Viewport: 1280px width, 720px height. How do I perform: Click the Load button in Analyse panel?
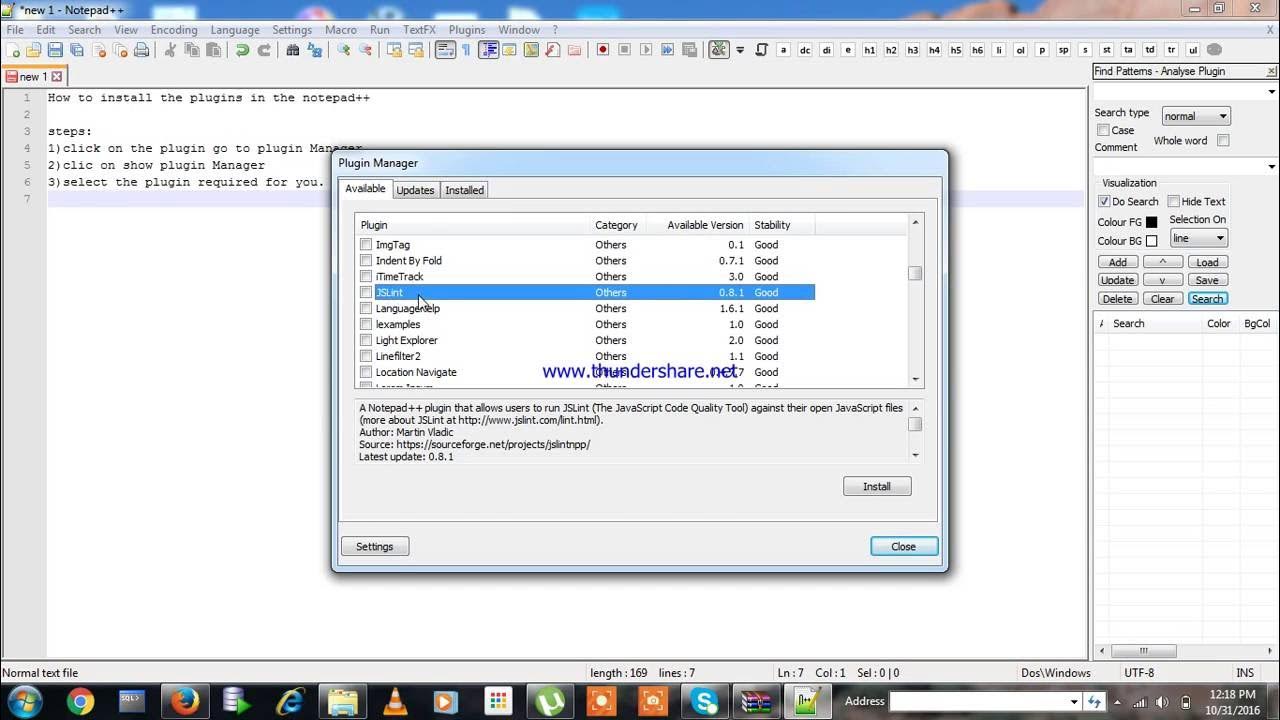click(x=1207, y=262)
